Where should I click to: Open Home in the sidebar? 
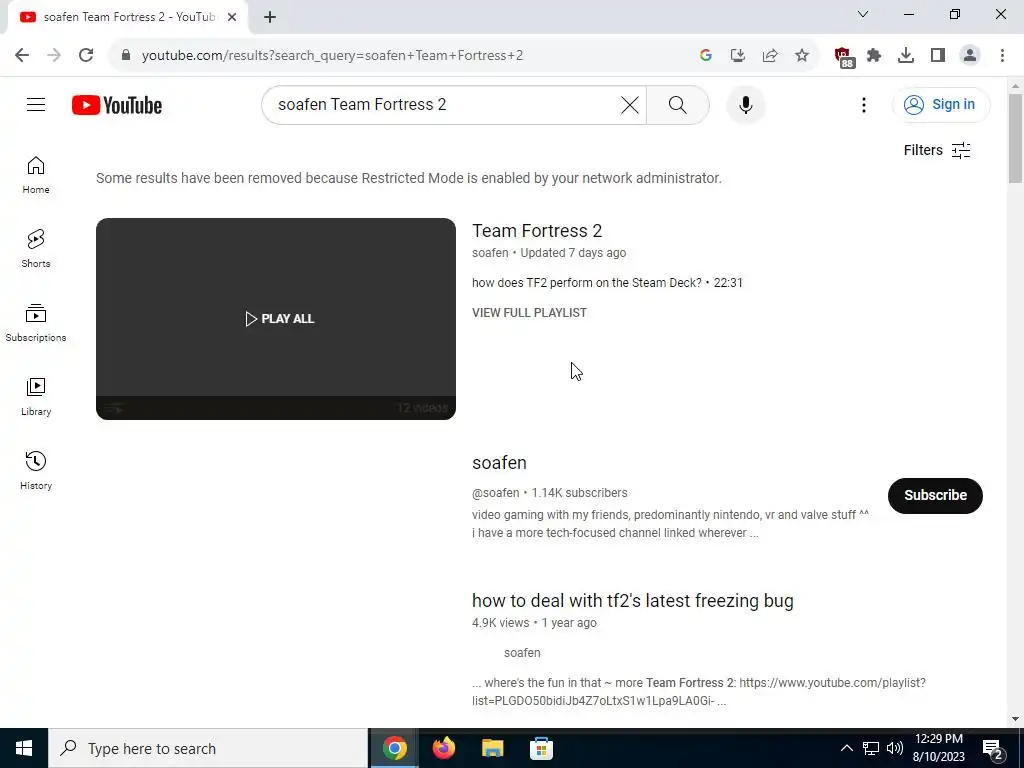click(x=36, y=175)
